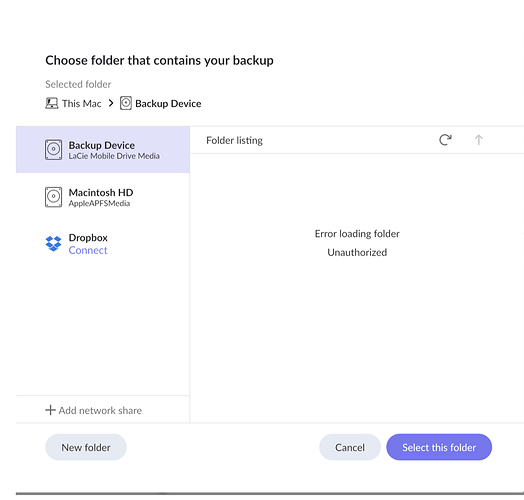
Task: Connect Dropbox account link
Action: pos(88,250)
